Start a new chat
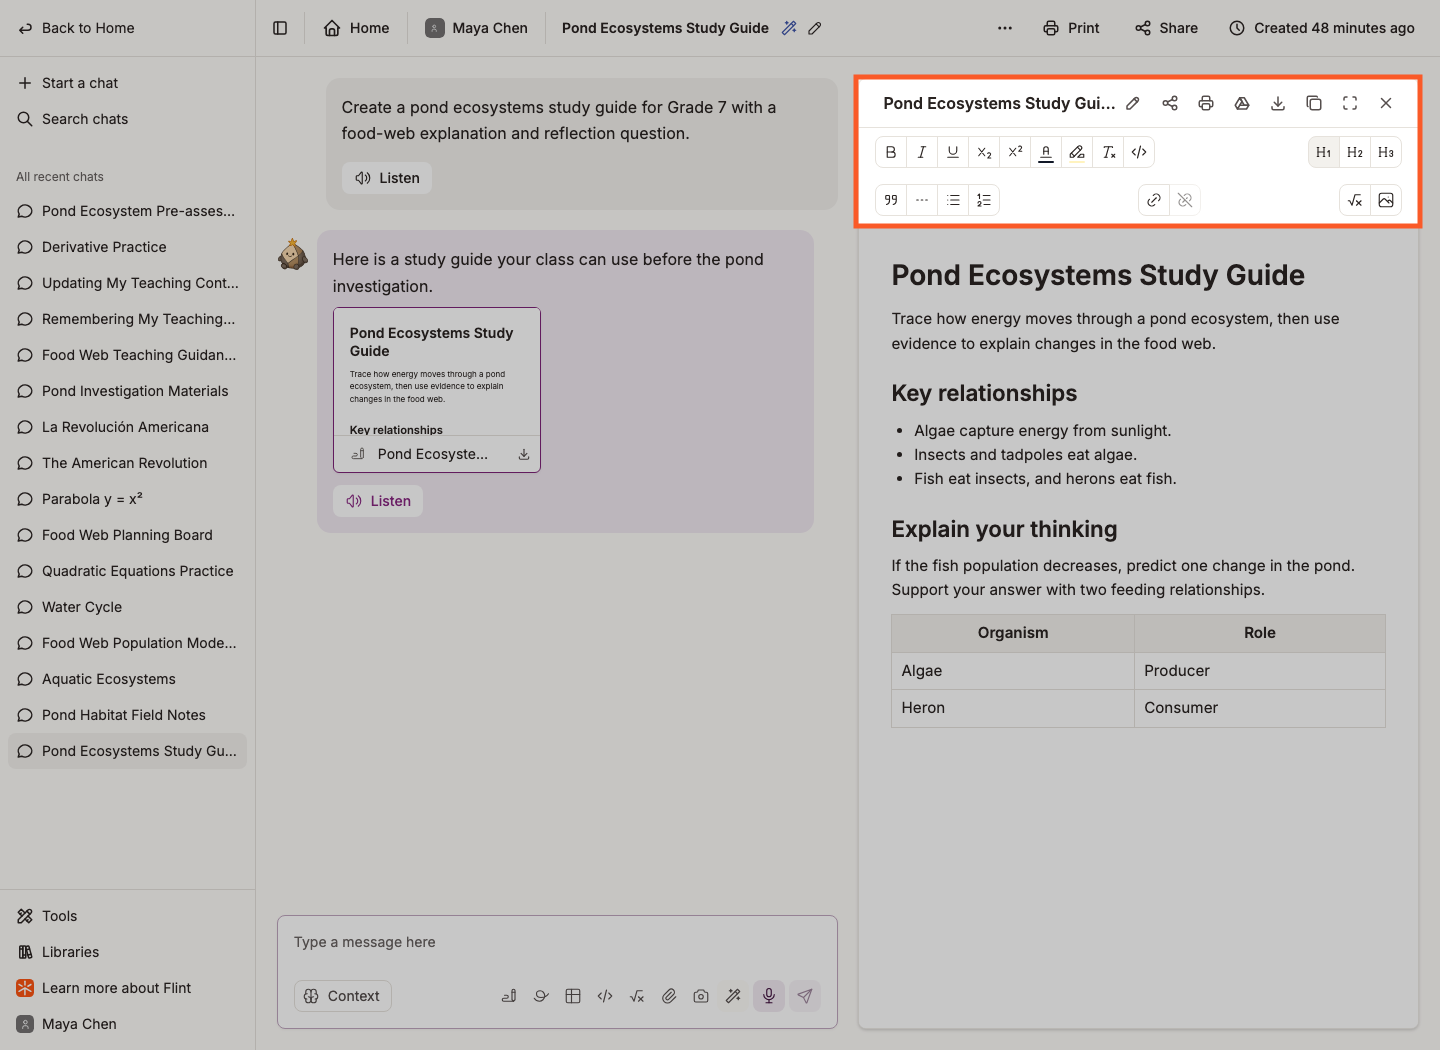Viewport: 1440px width, 1050px height. pos(68,83)
